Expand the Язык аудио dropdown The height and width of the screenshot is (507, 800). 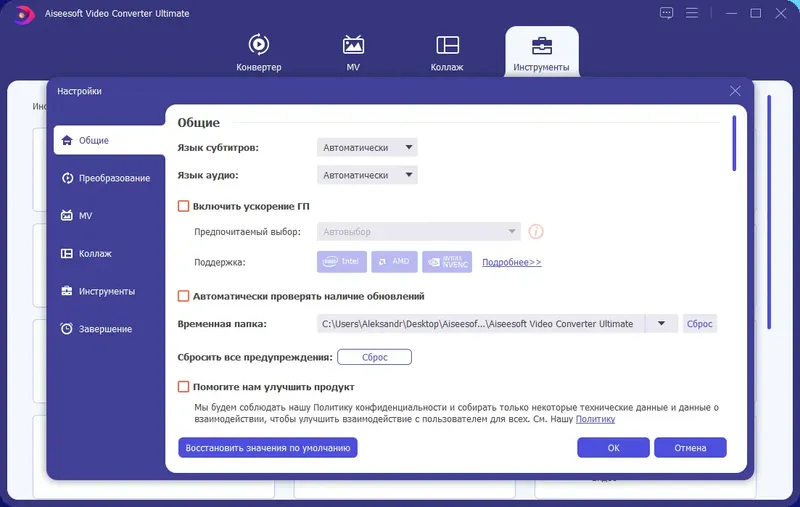point(367,175)
